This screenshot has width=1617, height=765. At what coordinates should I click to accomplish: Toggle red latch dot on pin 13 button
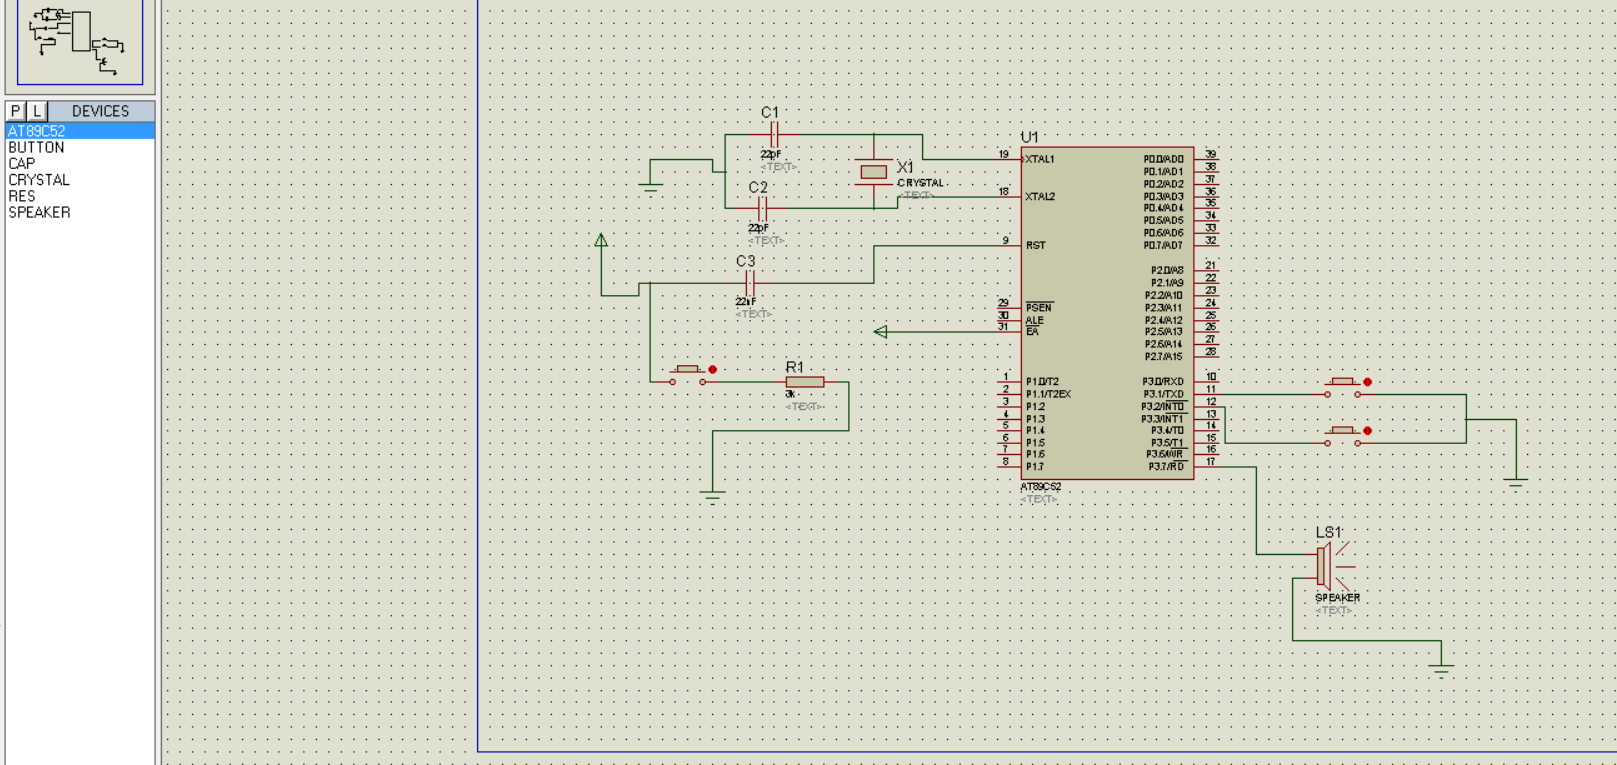pyautogui.click(x=1368, y=431)
